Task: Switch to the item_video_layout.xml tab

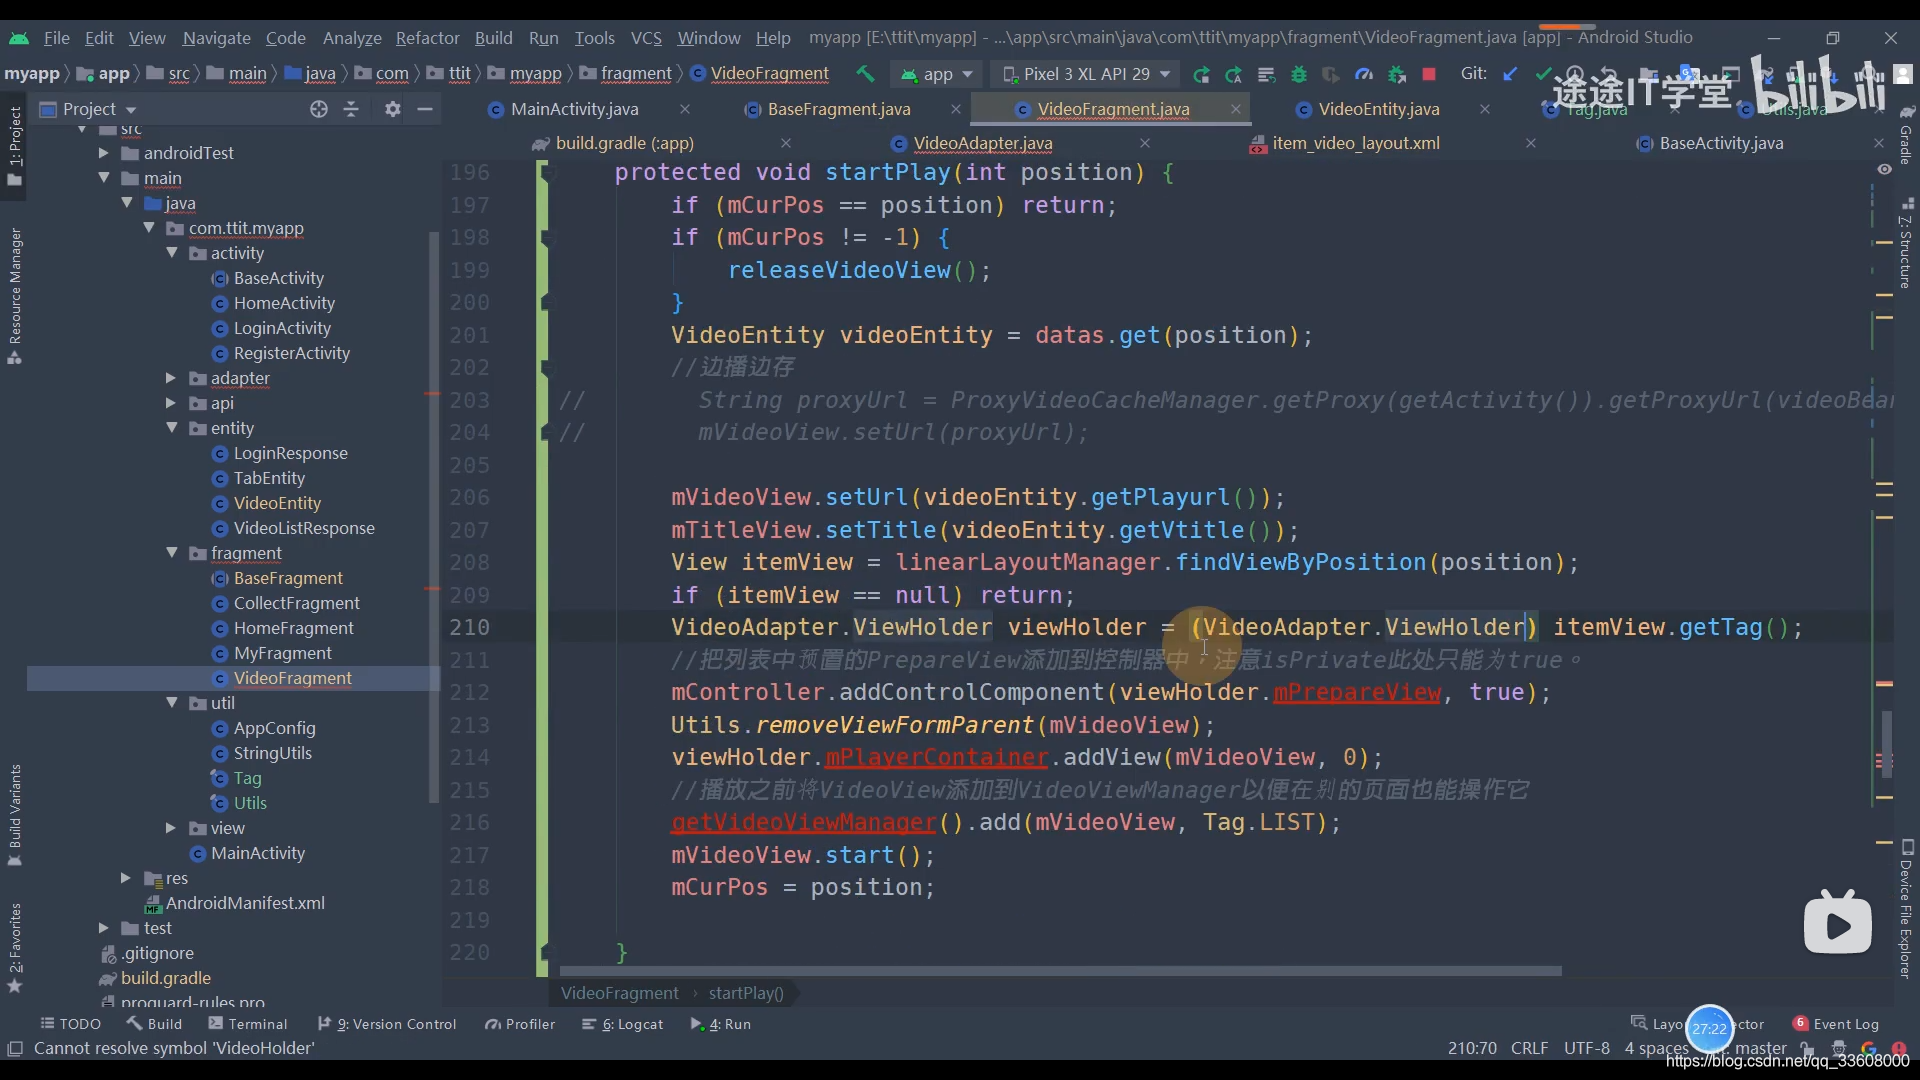Action: pyautogui.click(x=1355, y=143)
